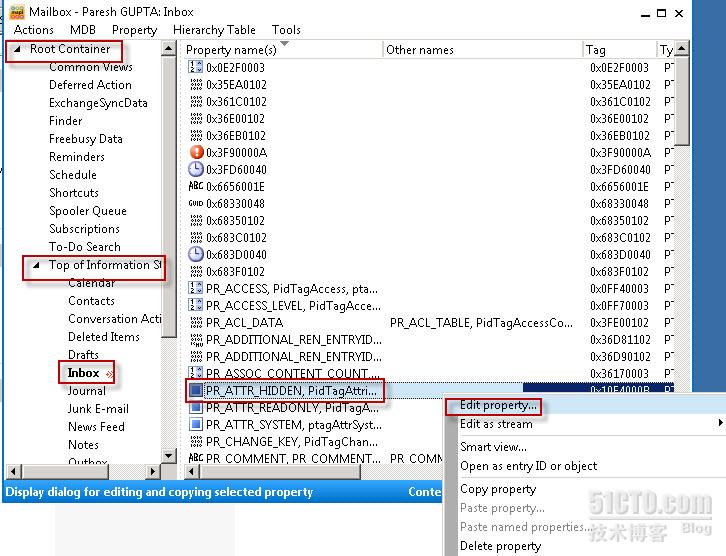Click the clock icon beside 0x683D0040

(196, 254)
